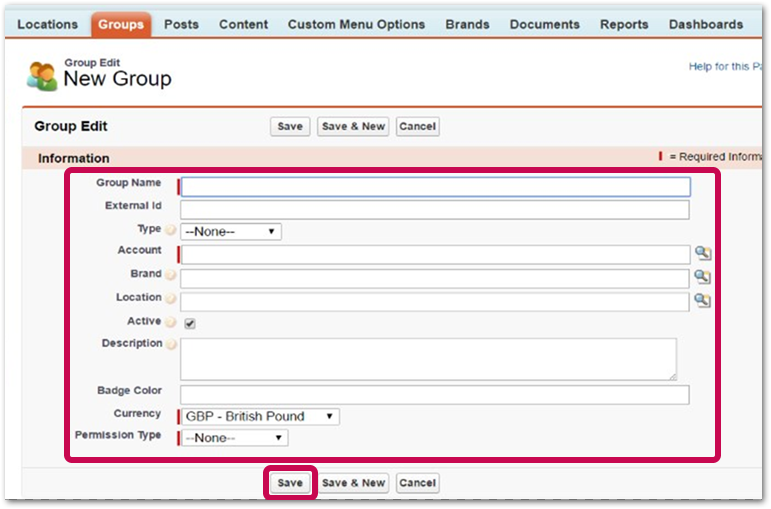
Task: Click the Badge Color field
Action: tap(435, 395)
